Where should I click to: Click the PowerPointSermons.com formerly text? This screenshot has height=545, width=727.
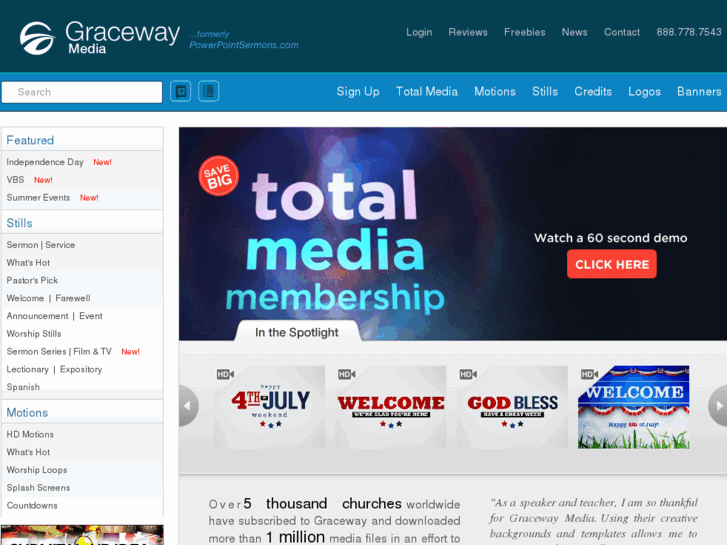[243, 40]
